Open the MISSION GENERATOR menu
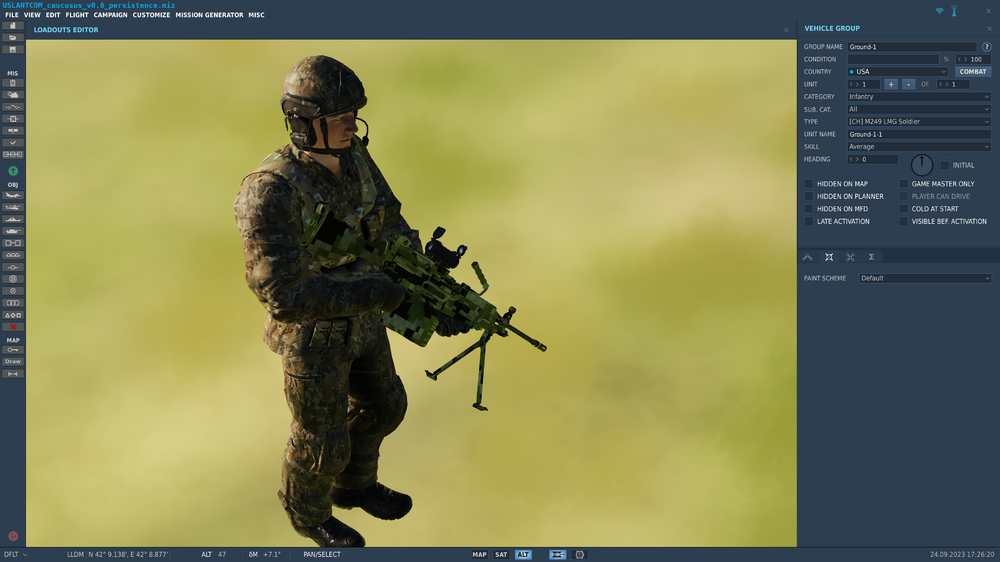Image resolution: width=1000 pixels, height=562 pixels. [209, 15]
